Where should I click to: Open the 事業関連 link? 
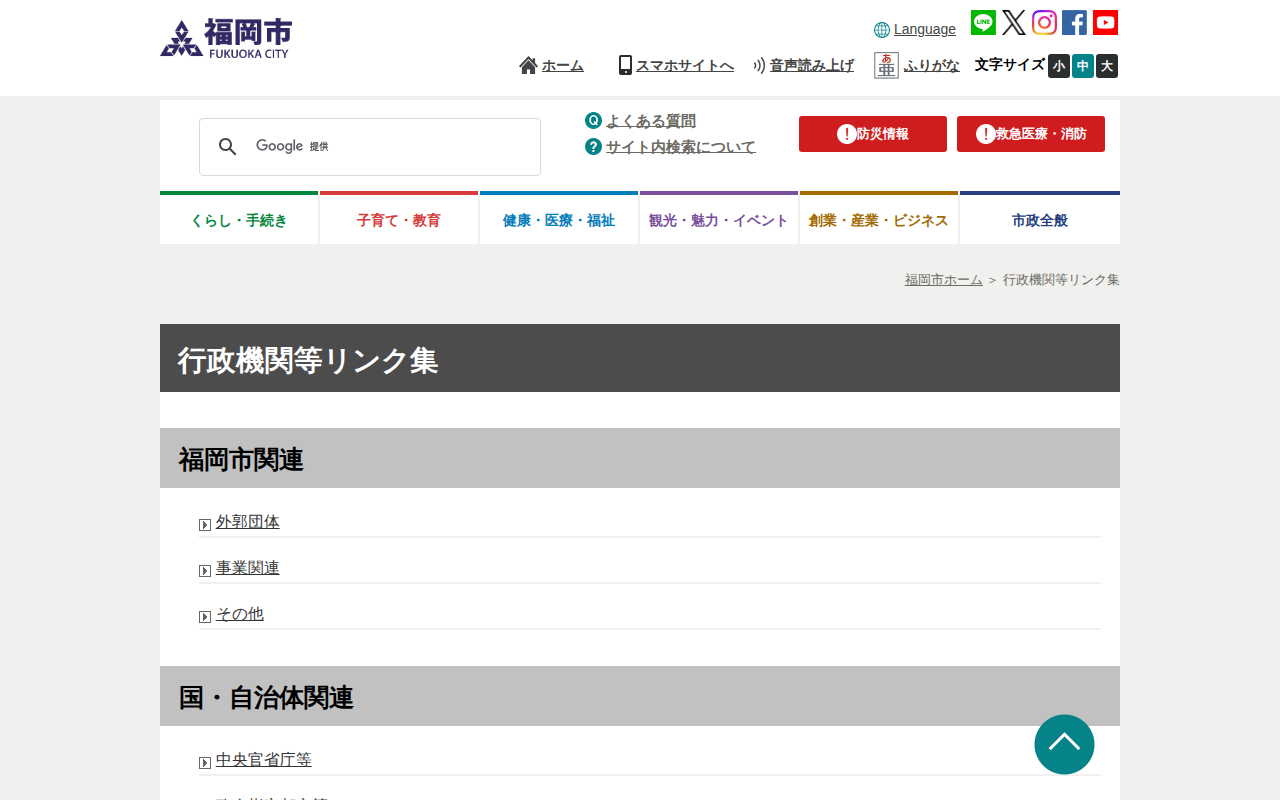[x=248, y=568]
